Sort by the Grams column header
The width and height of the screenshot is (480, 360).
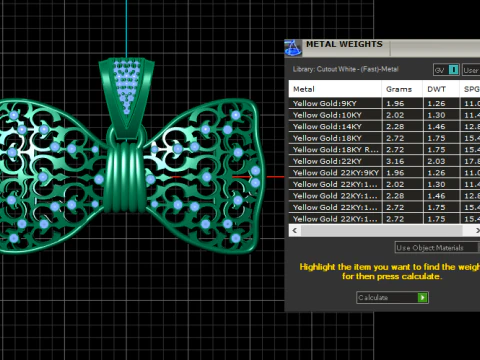402,89
